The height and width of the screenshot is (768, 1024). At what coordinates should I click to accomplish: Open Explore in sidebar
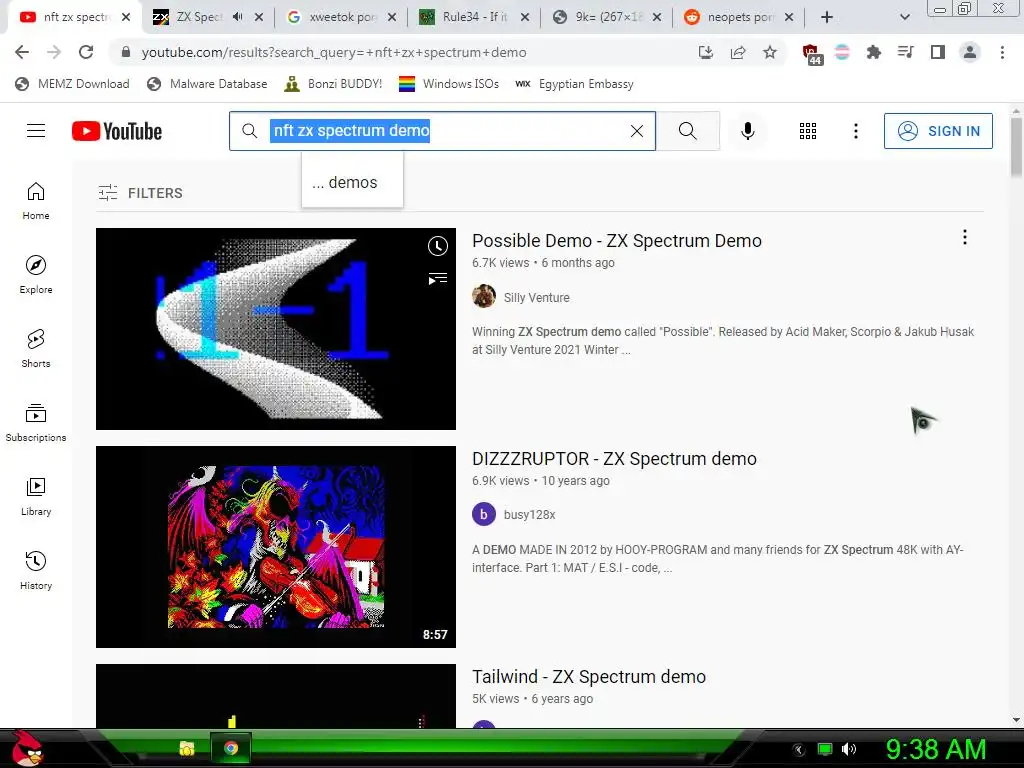tap(36, 274)
